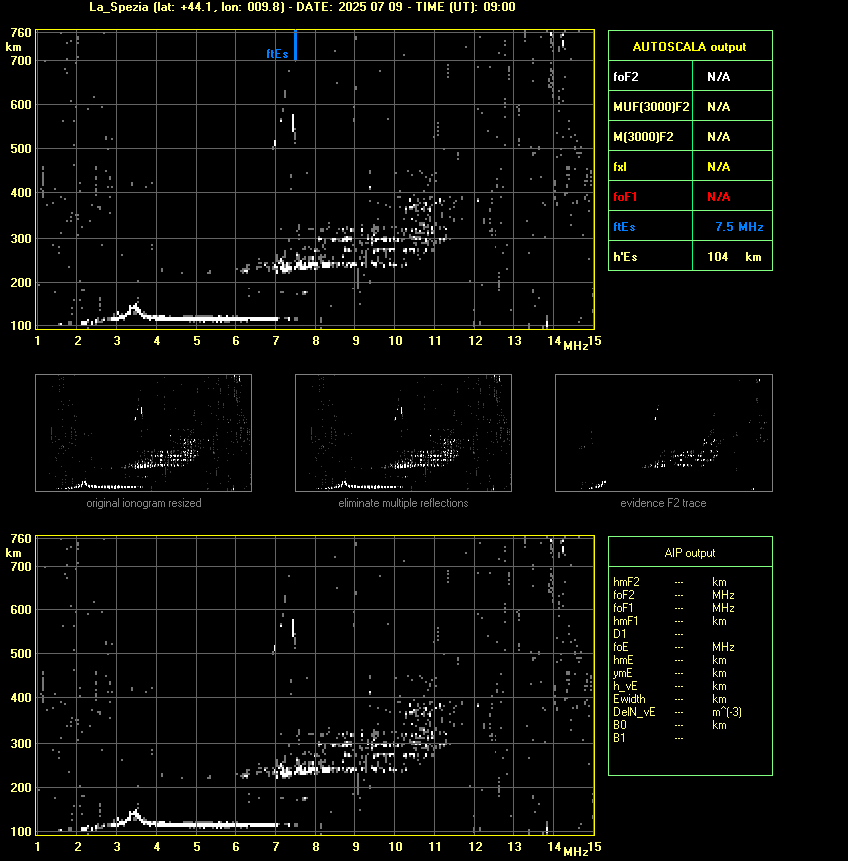Viewport: 848px width, 861px height.
Task: Click hmF2 entry in AIP output
Action: 627,582
